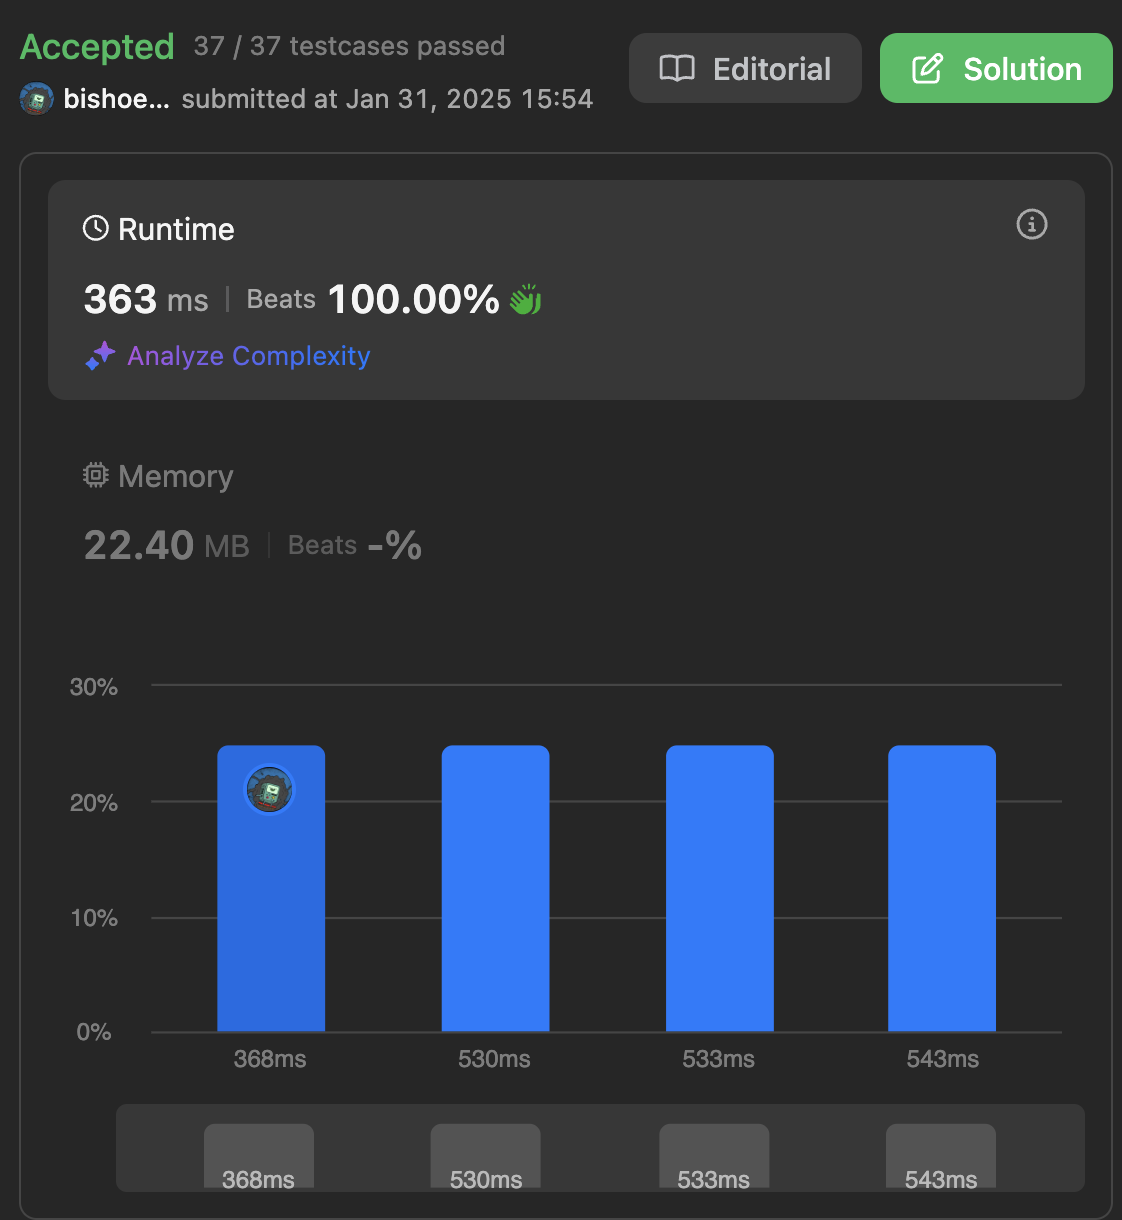Click the pencil icon in Solution button
This screenshot has width=1122, height=1220.
pos(927,68)
